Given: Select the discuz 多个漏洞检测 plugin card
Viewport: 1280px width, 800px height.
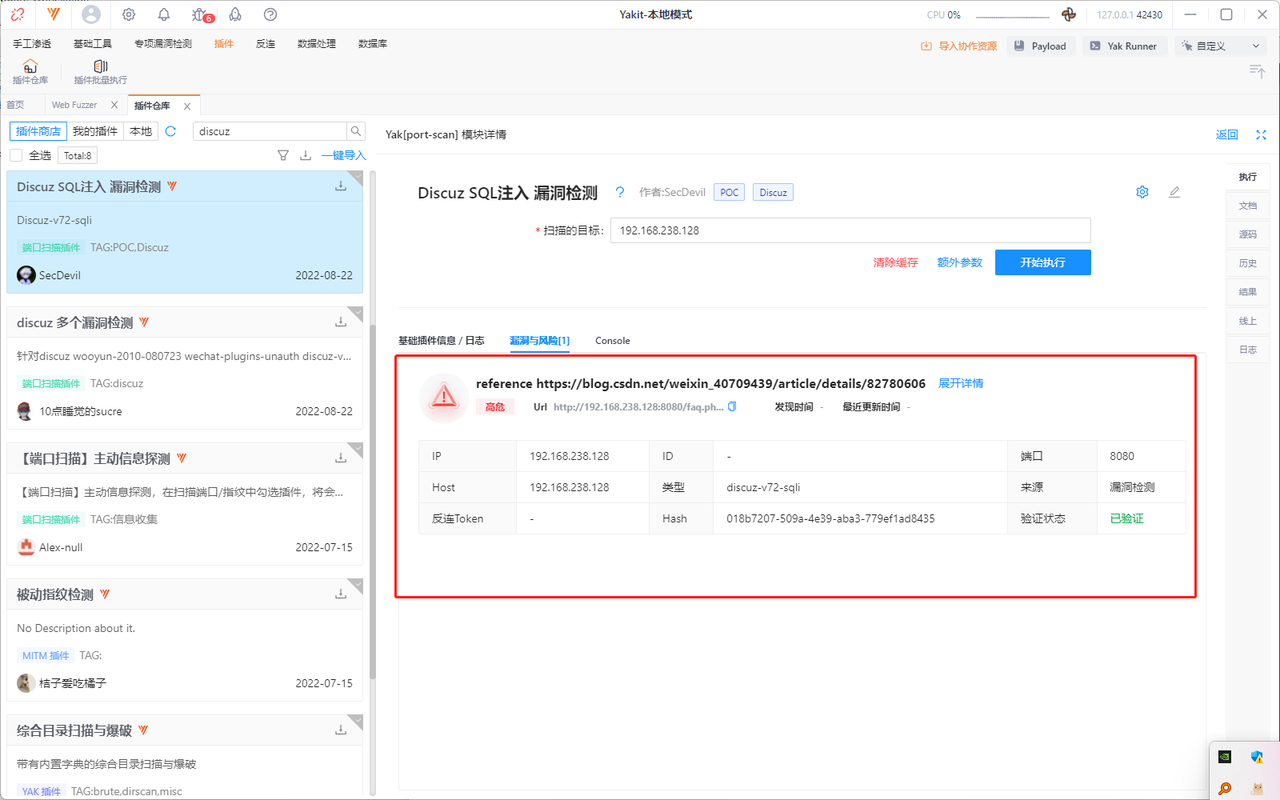Looking at the screenshot, I should [x=185, y=367].
